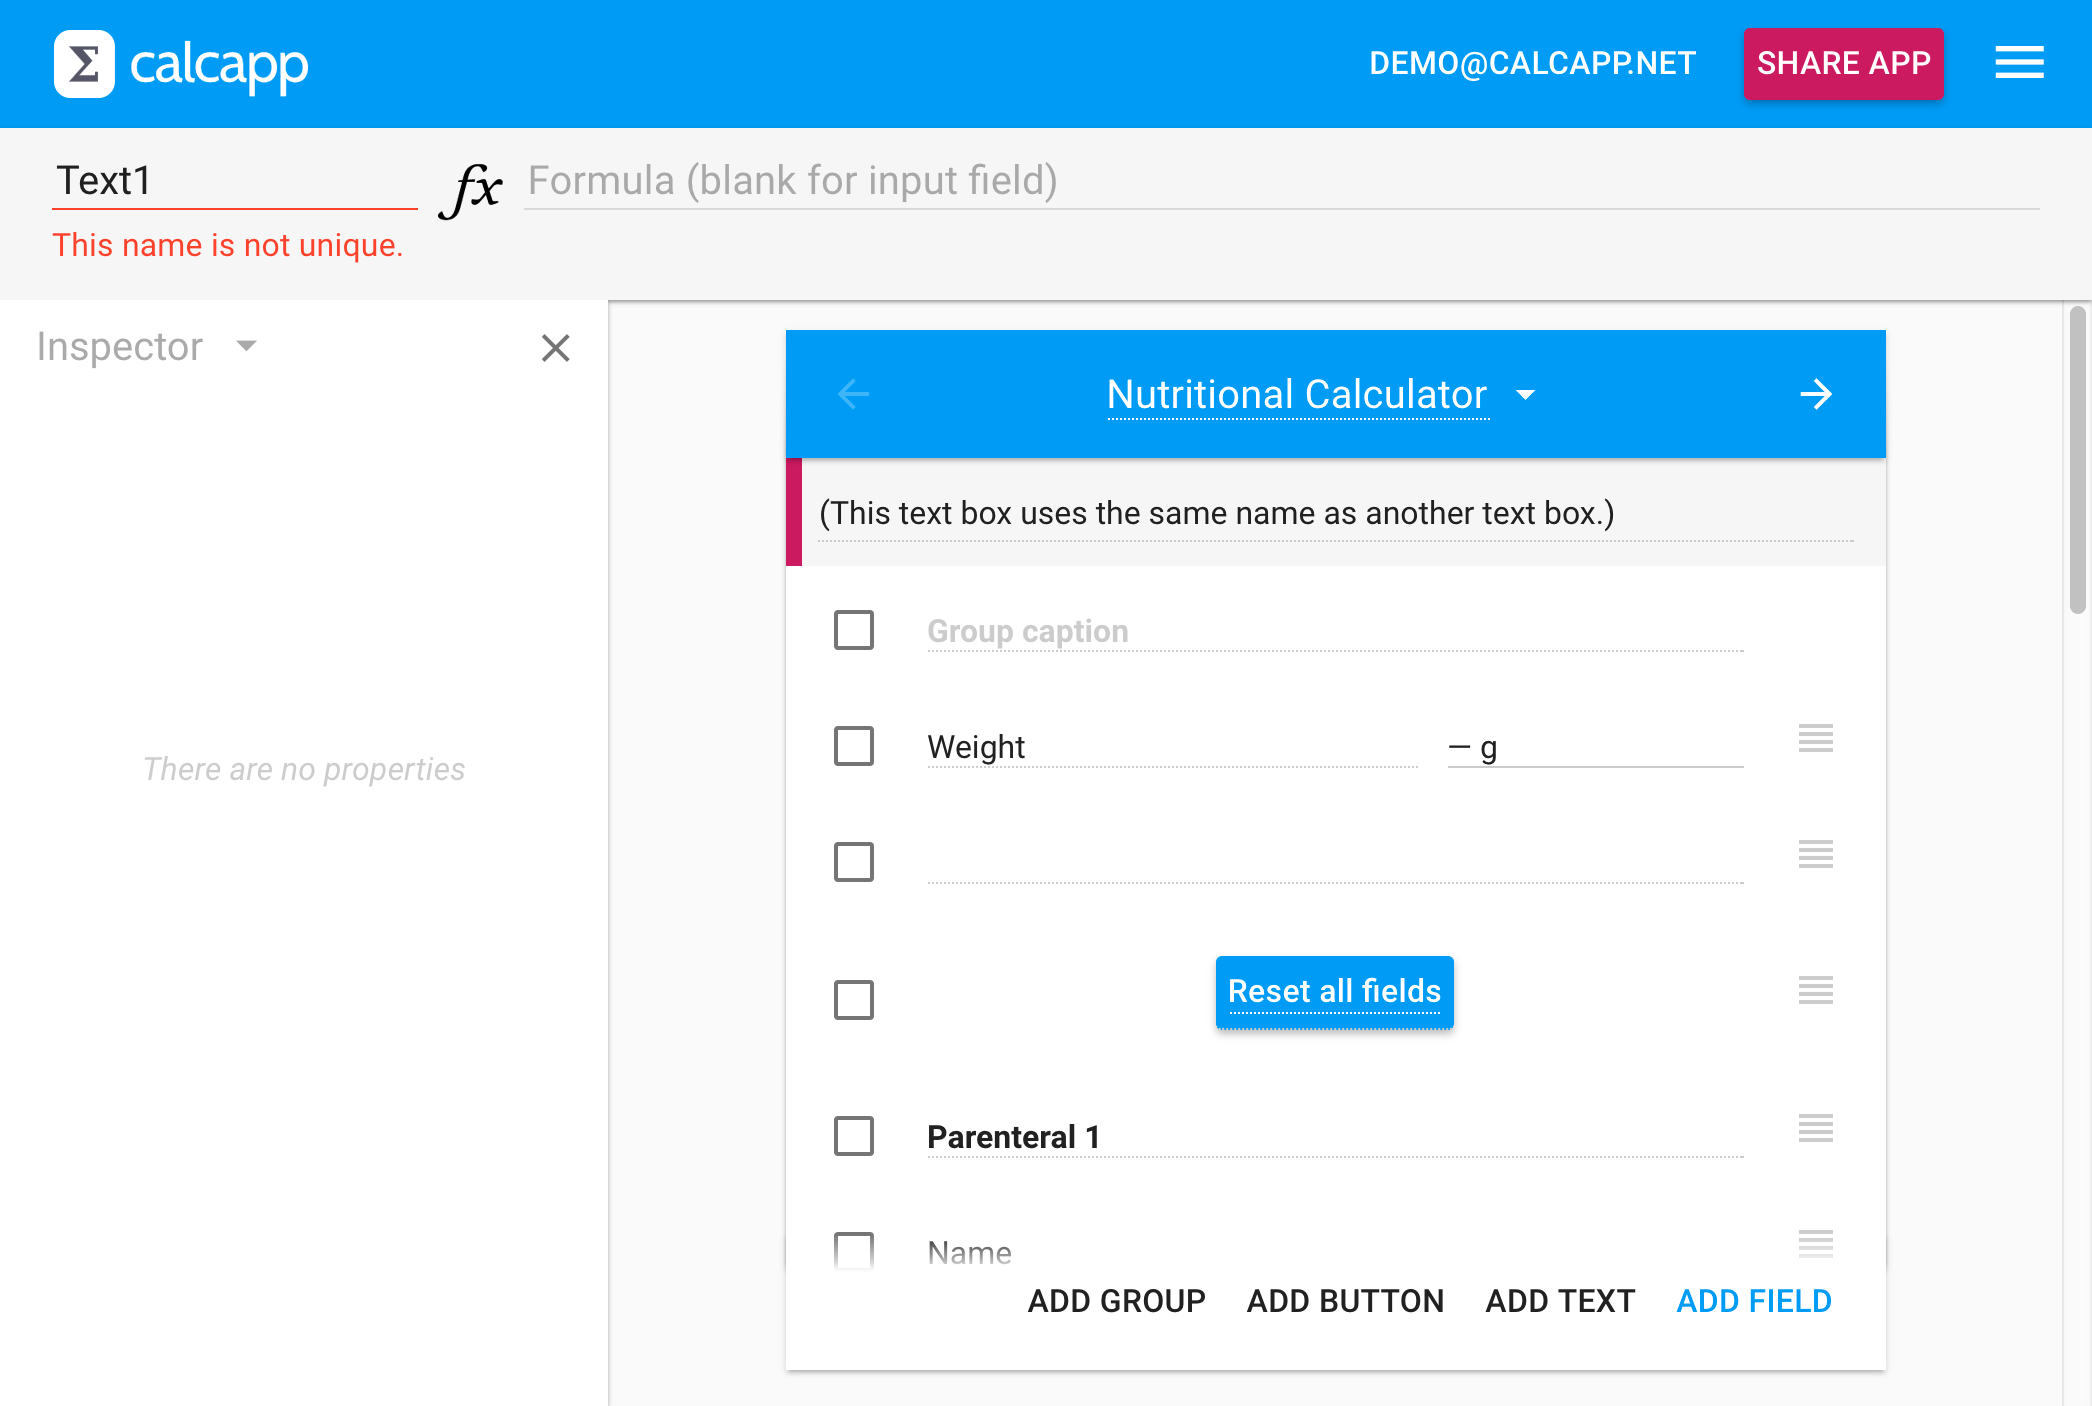Click ADD FIELD
Screen dimensions: 2092x1406
pyautogui.click(x=1754, y=1301)
